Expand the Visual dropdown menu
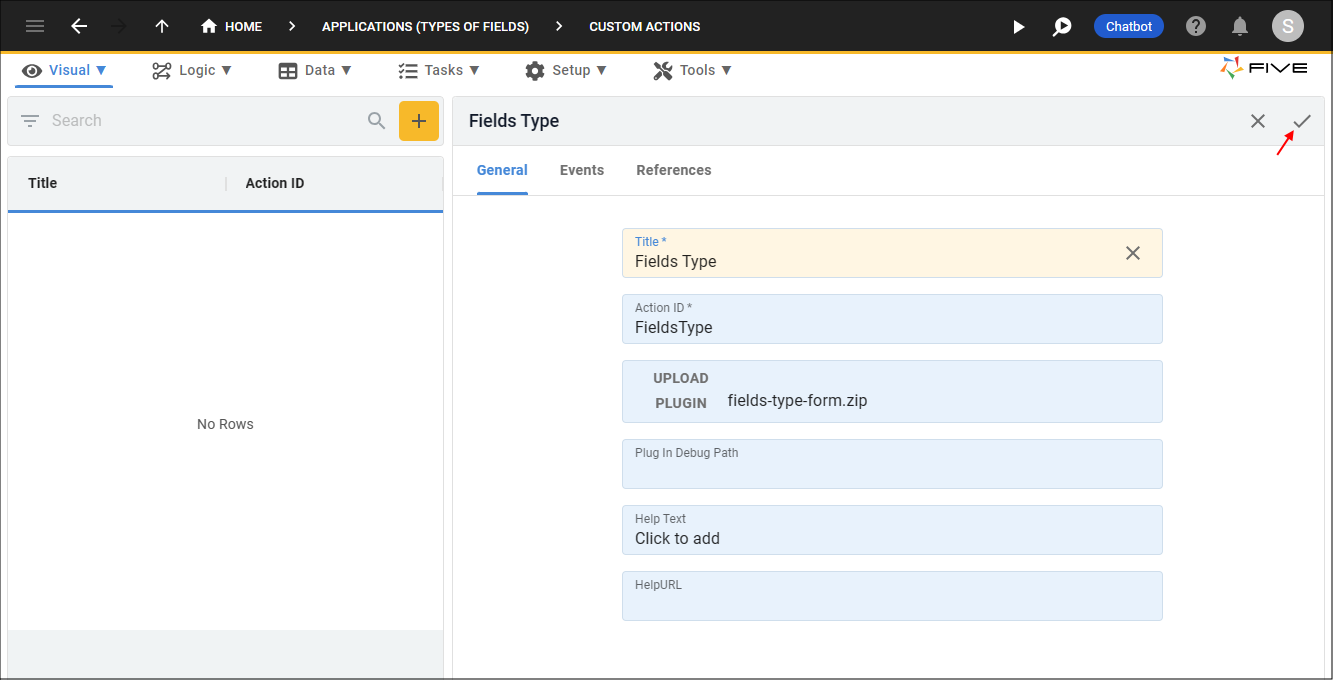 (65, 70)
